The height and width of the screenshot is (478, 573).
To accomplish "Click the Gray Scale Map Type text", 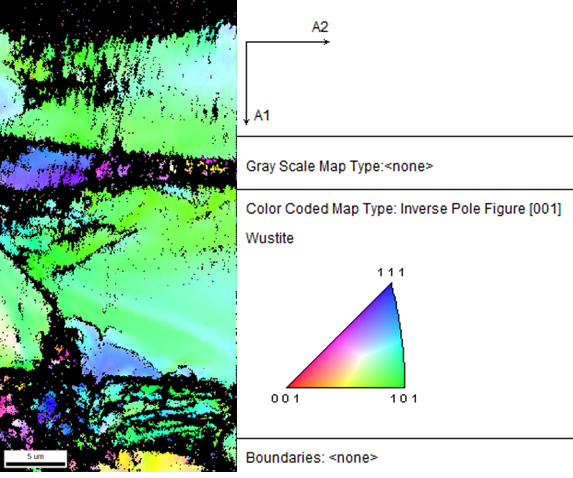I will 339,166.
